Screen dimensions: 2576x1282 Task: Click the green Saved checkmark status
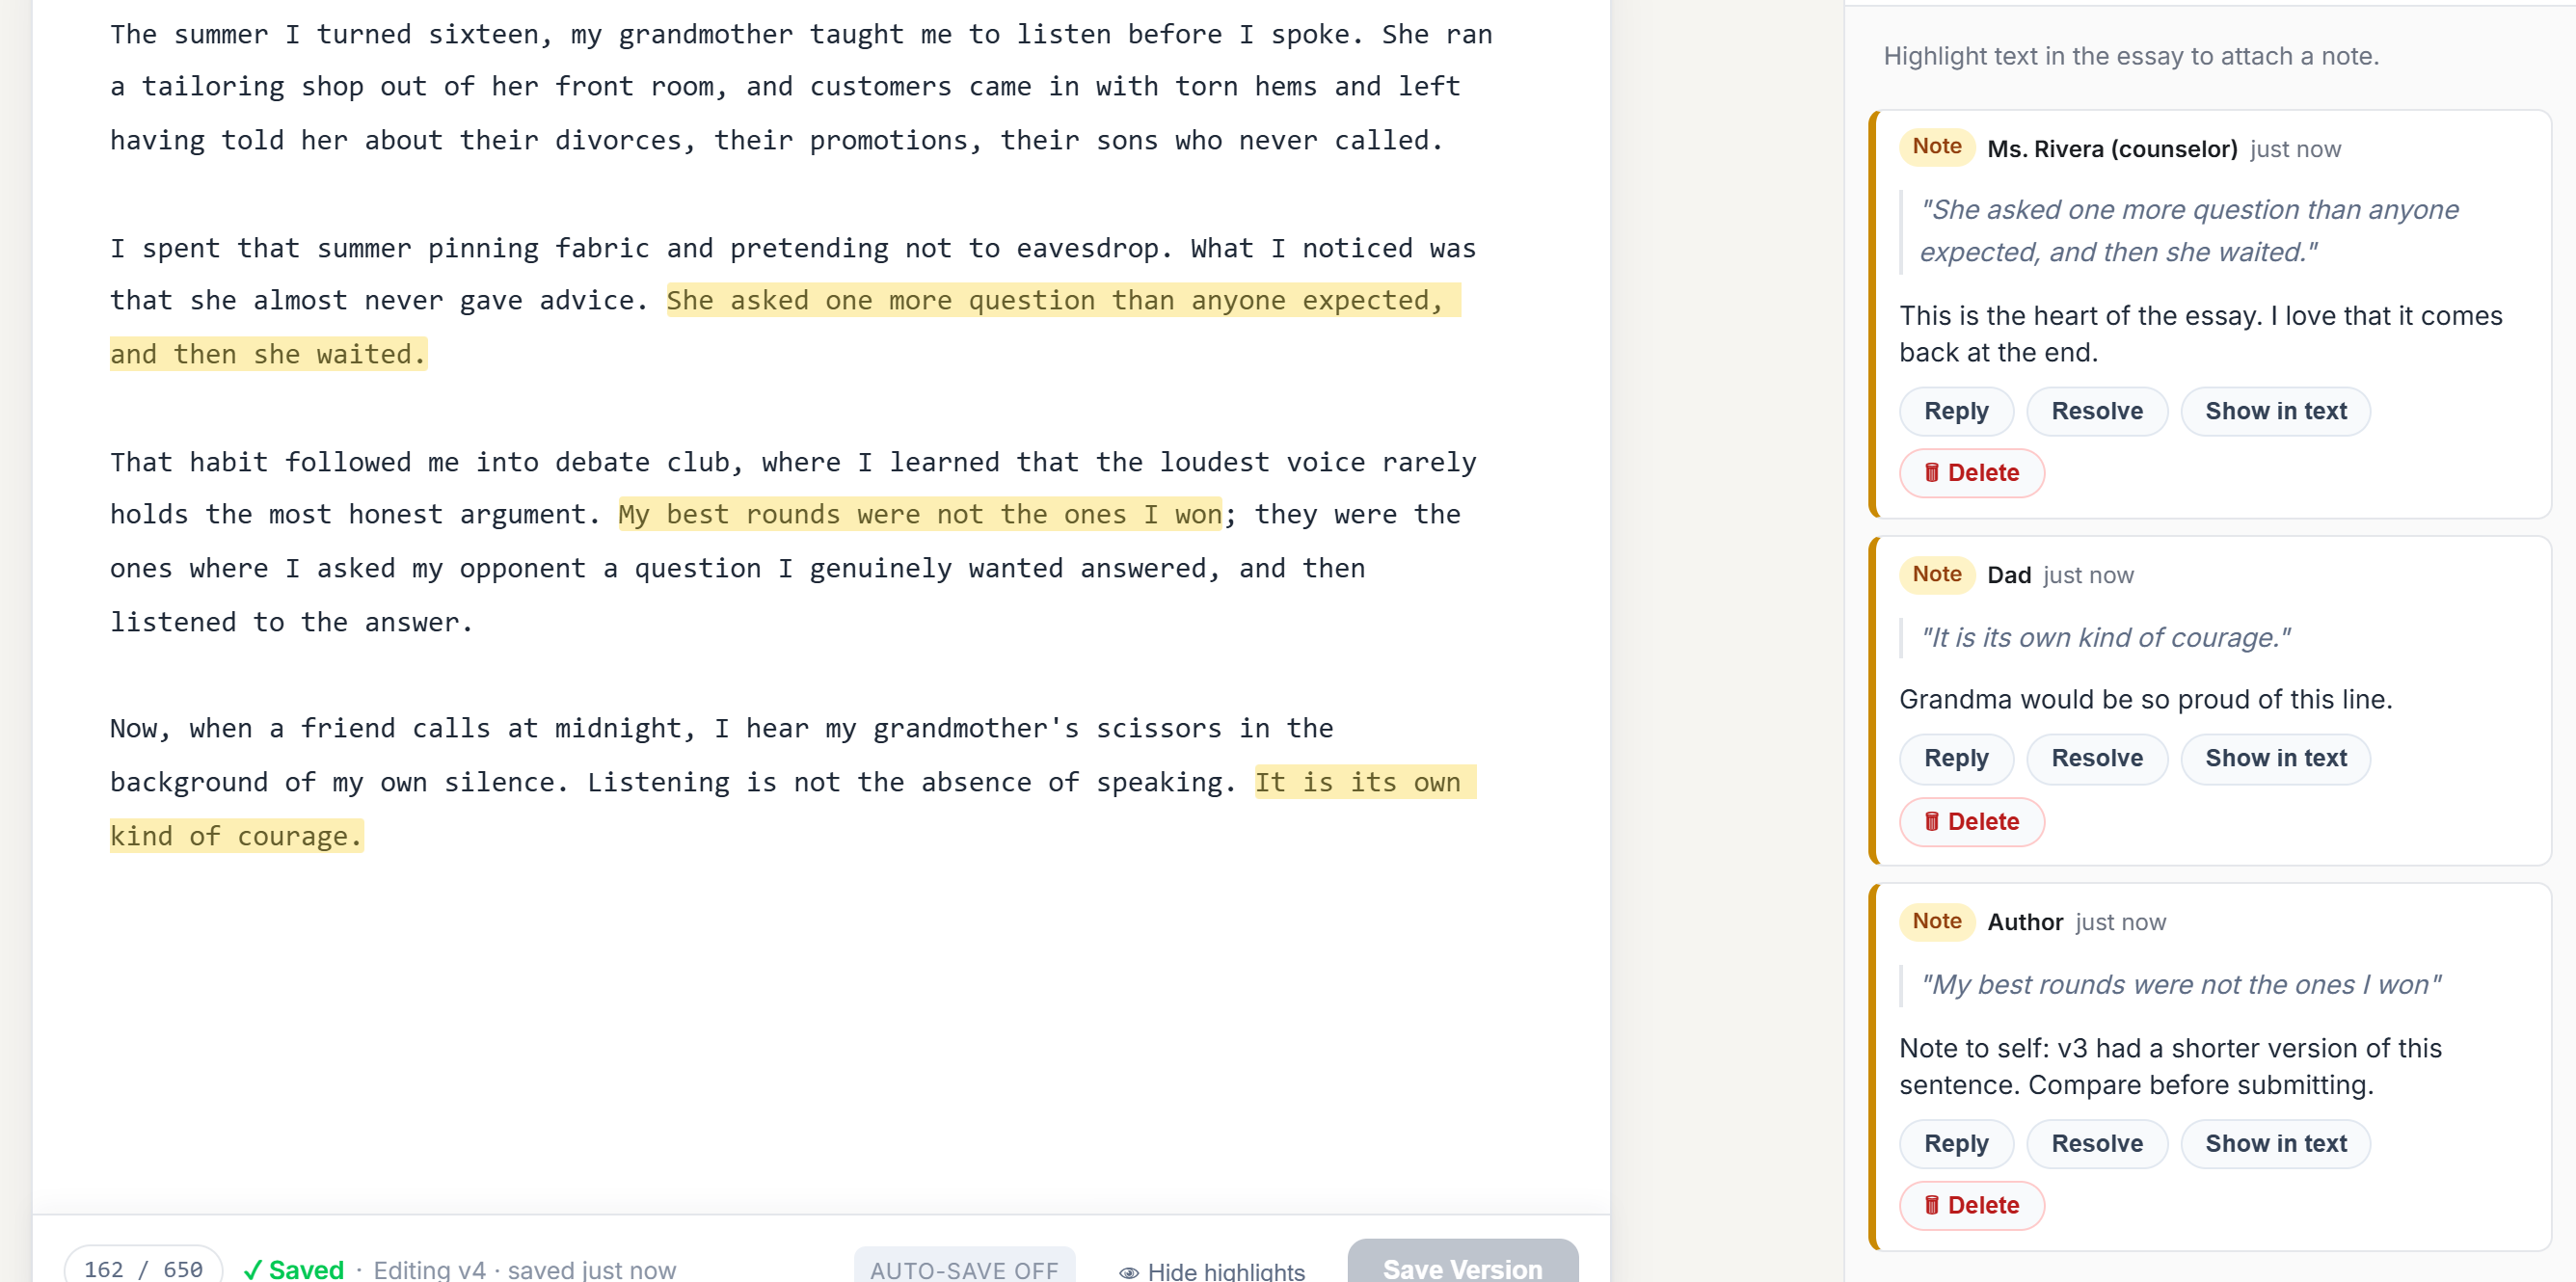[x=294, y=1269]
